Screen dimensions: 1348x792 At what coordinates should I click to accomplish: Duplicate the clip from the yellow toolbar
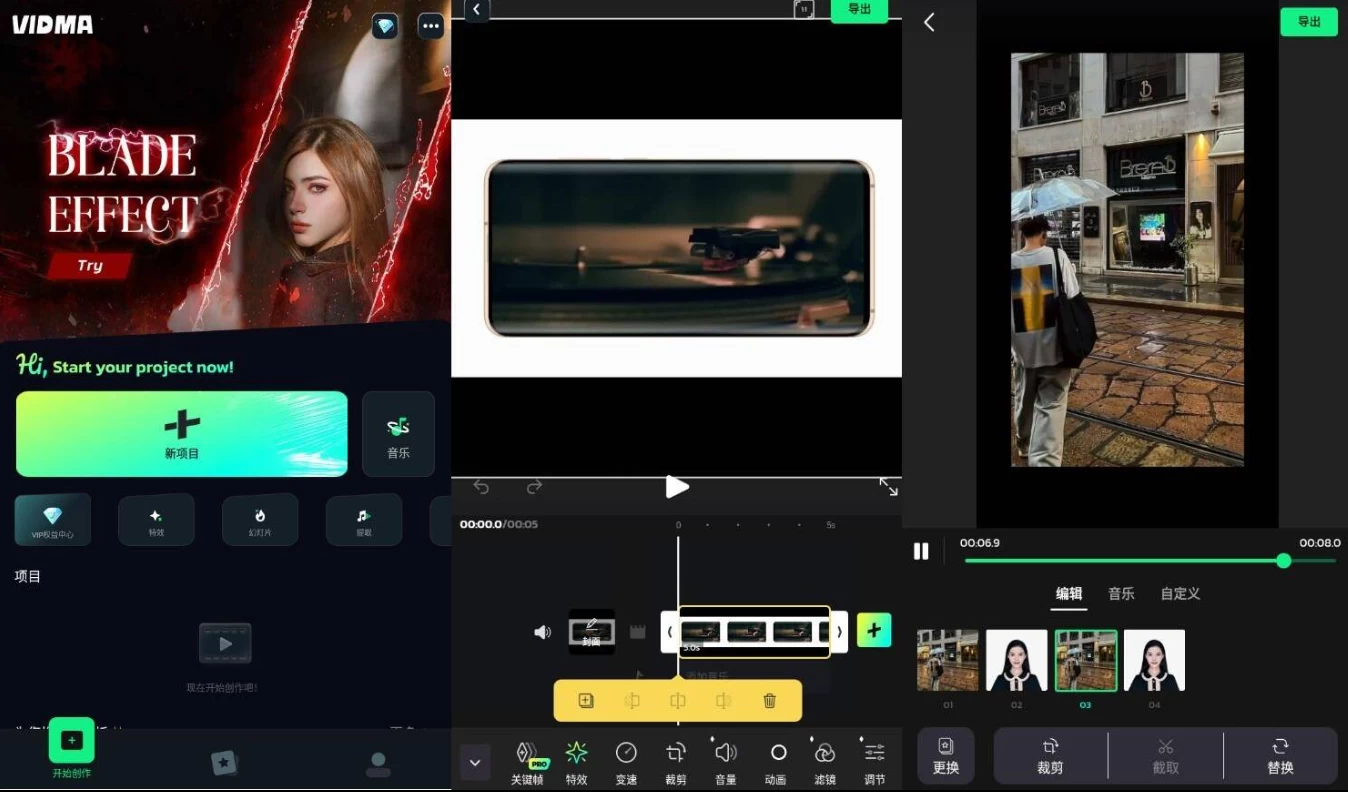586,701
